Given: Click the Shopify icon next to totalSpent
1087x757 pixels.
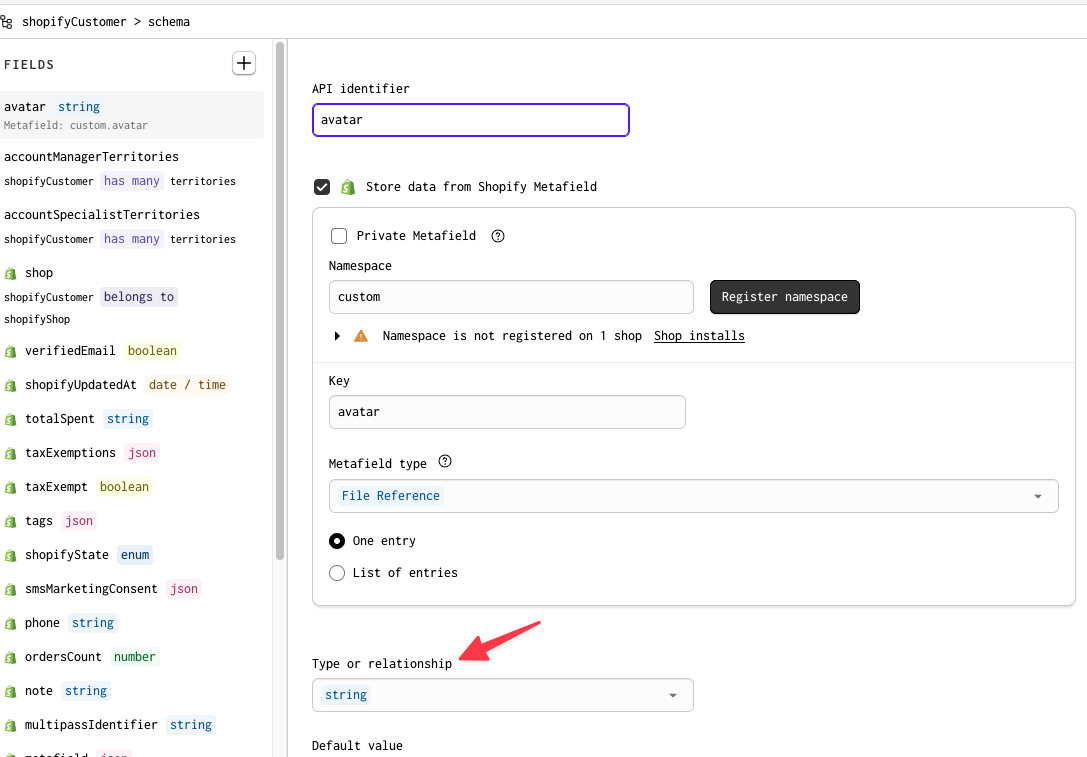Looking at the screenshot, I should (10, 420).
